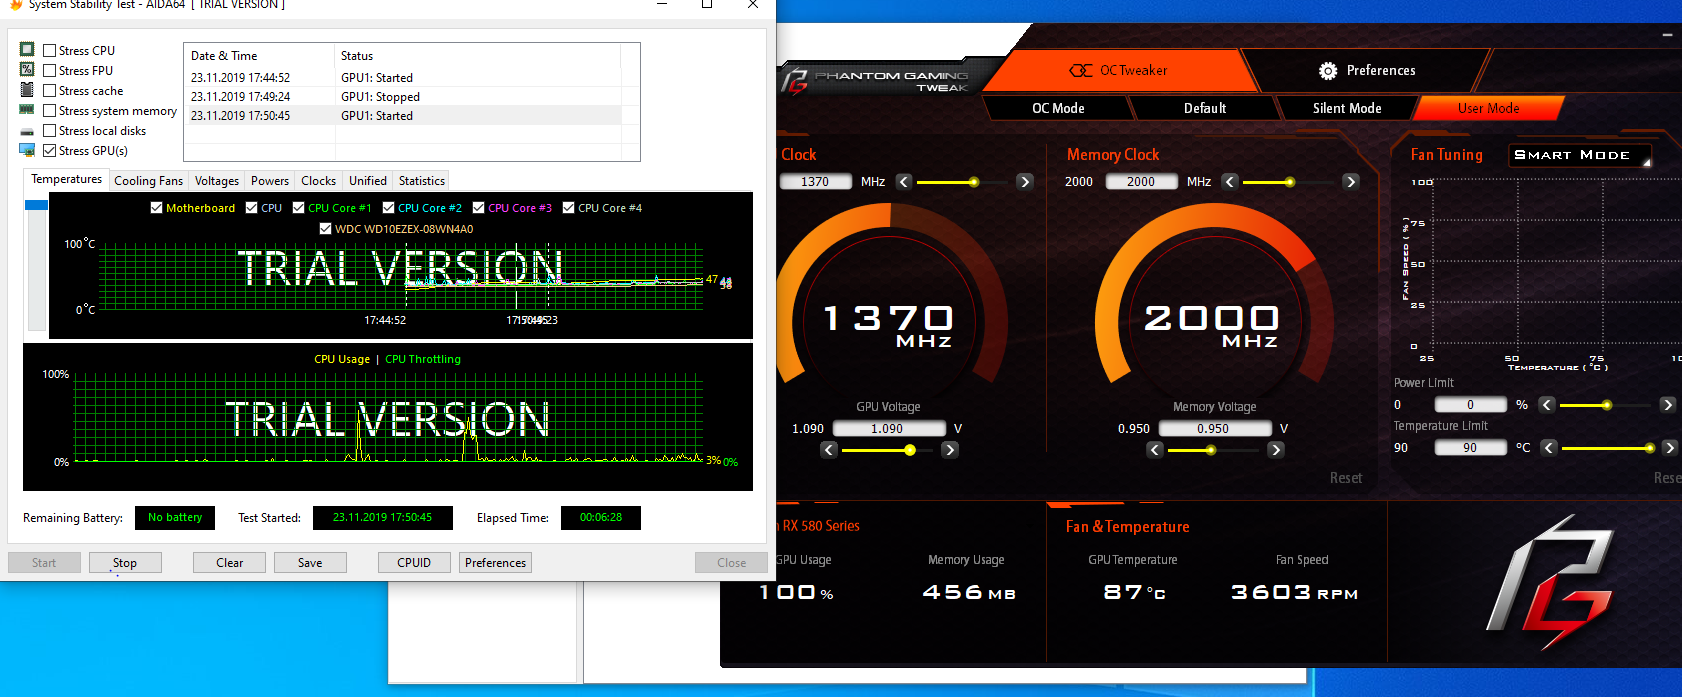The image size is (1682, 697).
Task: Select the Default preset
Action: pyautogui.click(x=1205, y=108)
